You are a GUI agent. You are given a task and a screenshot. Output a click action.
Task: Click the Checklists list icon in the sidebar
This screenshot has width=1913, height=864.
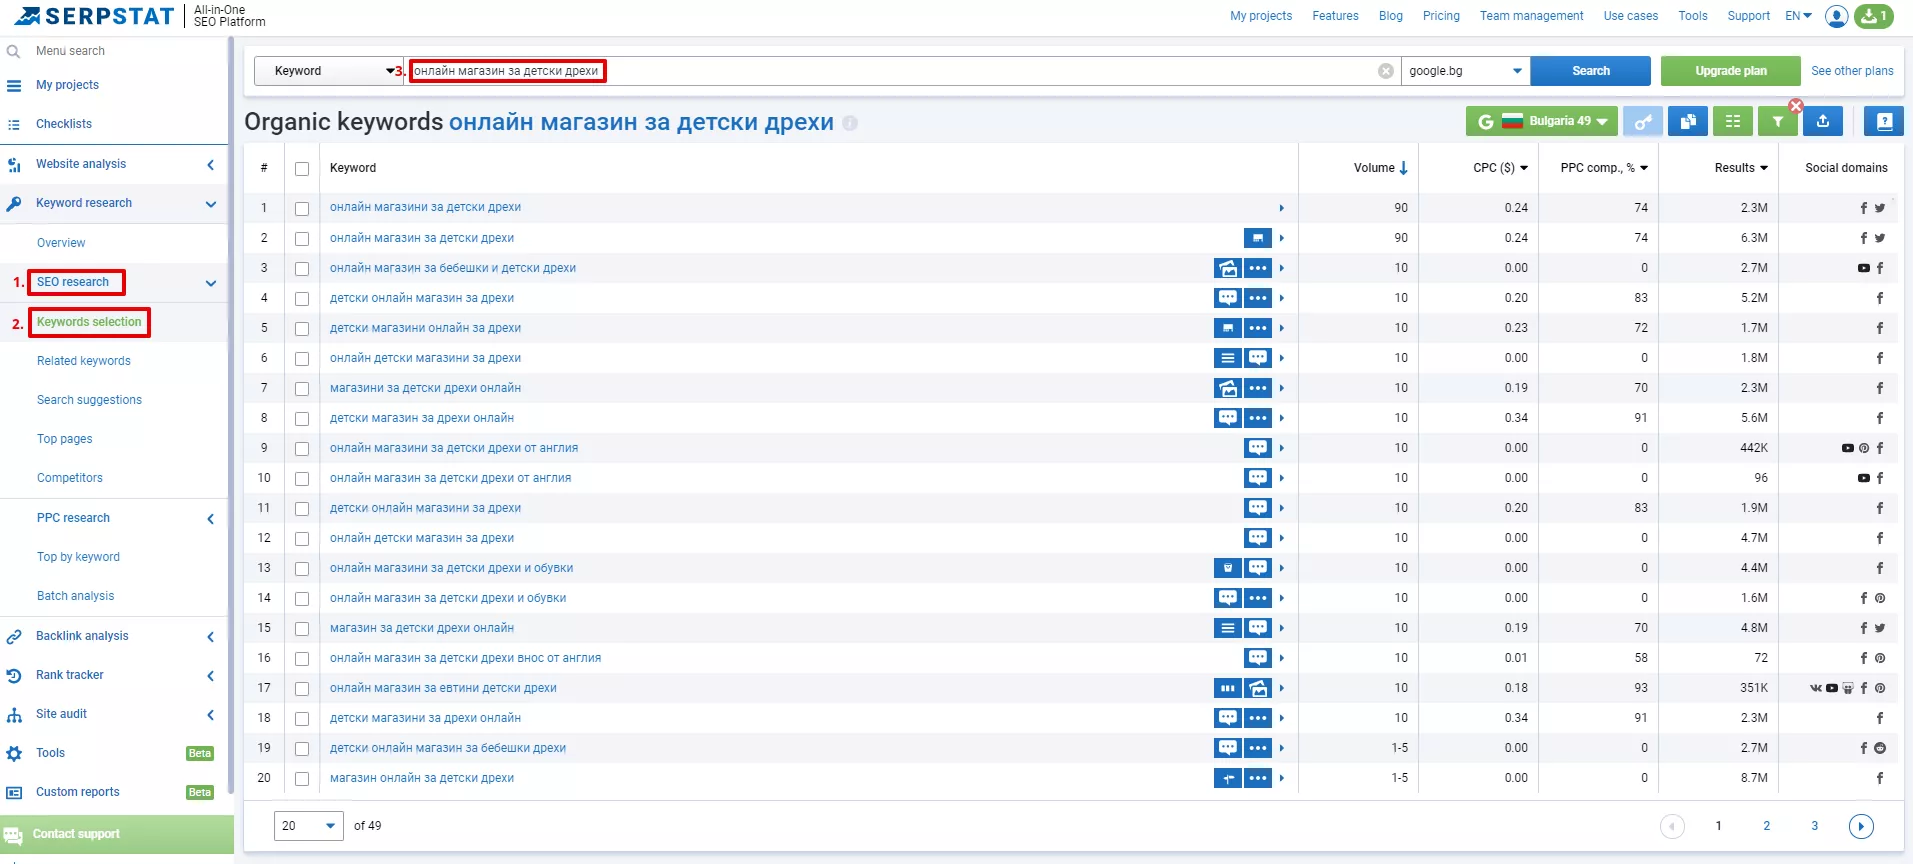(14, 124)
